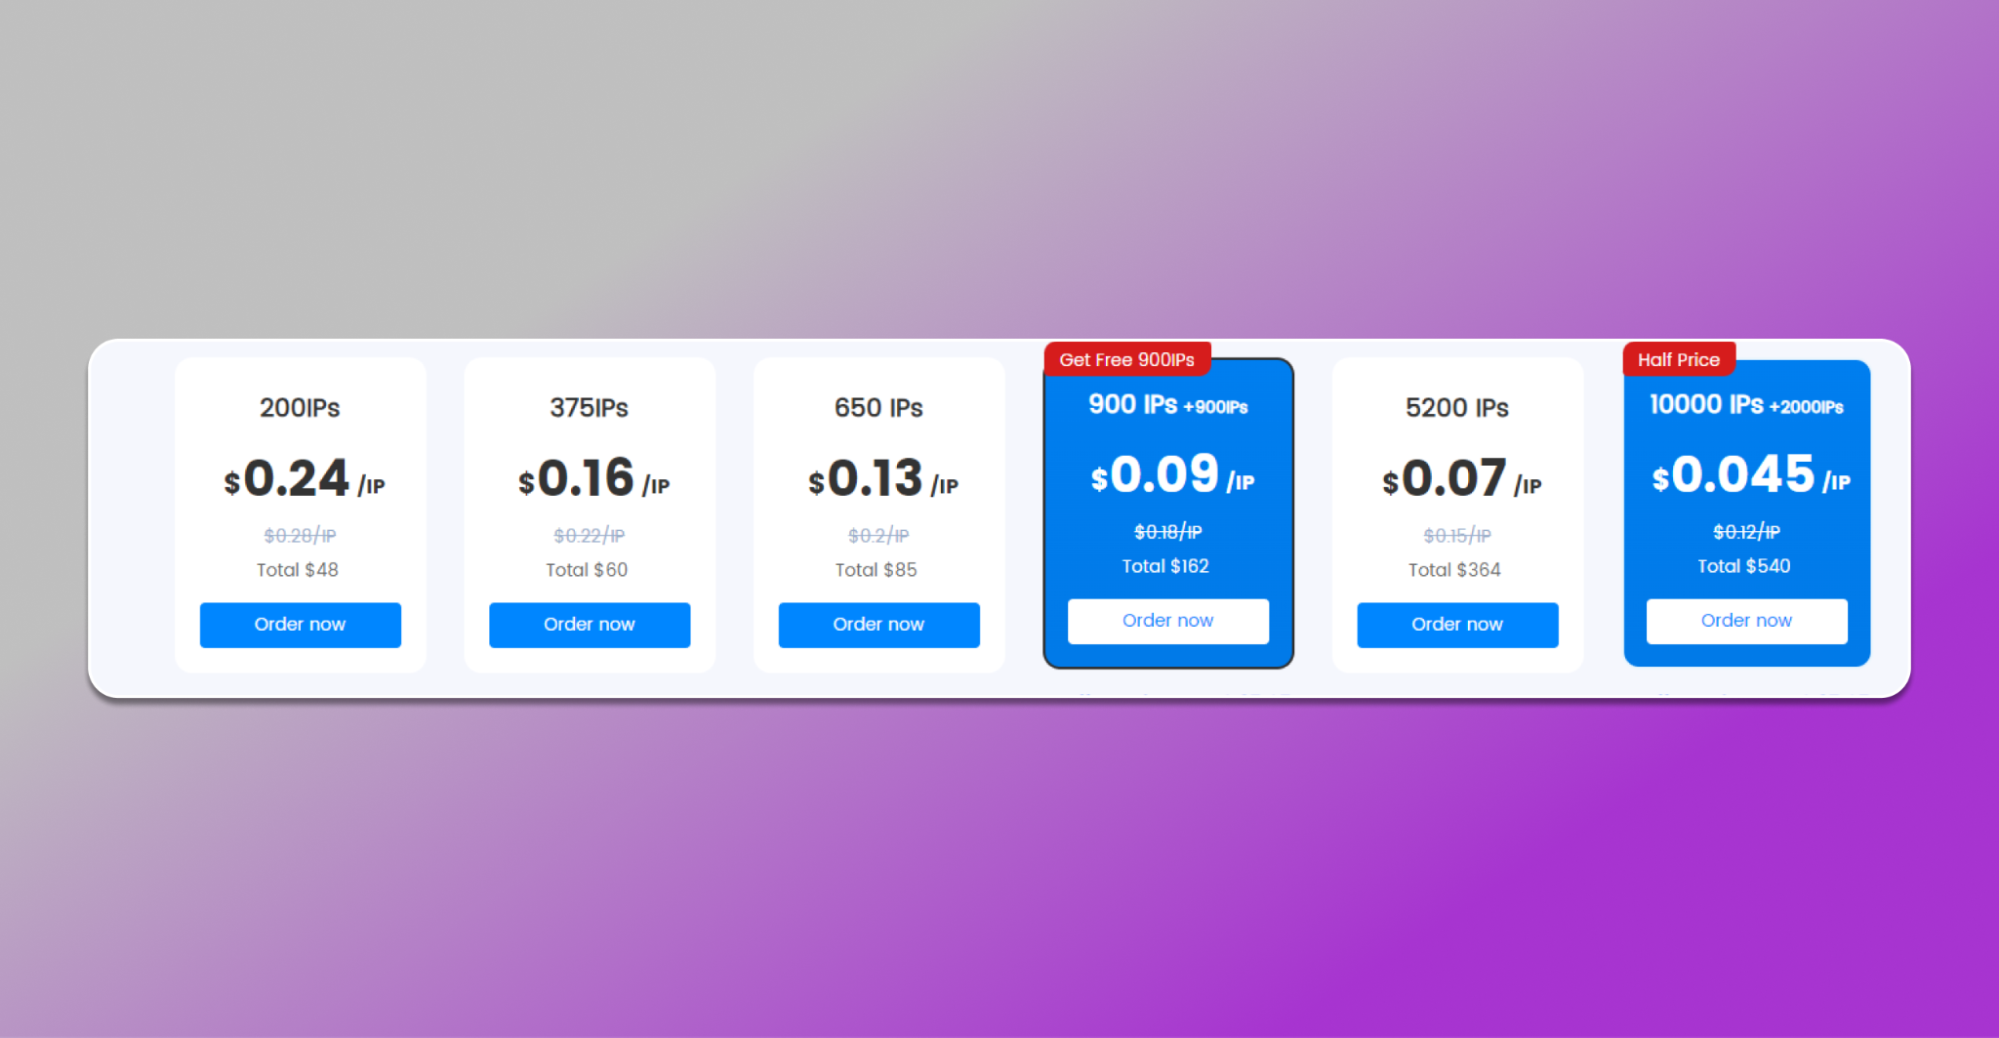Select the 650 IPs plan title

coord(879,408)
